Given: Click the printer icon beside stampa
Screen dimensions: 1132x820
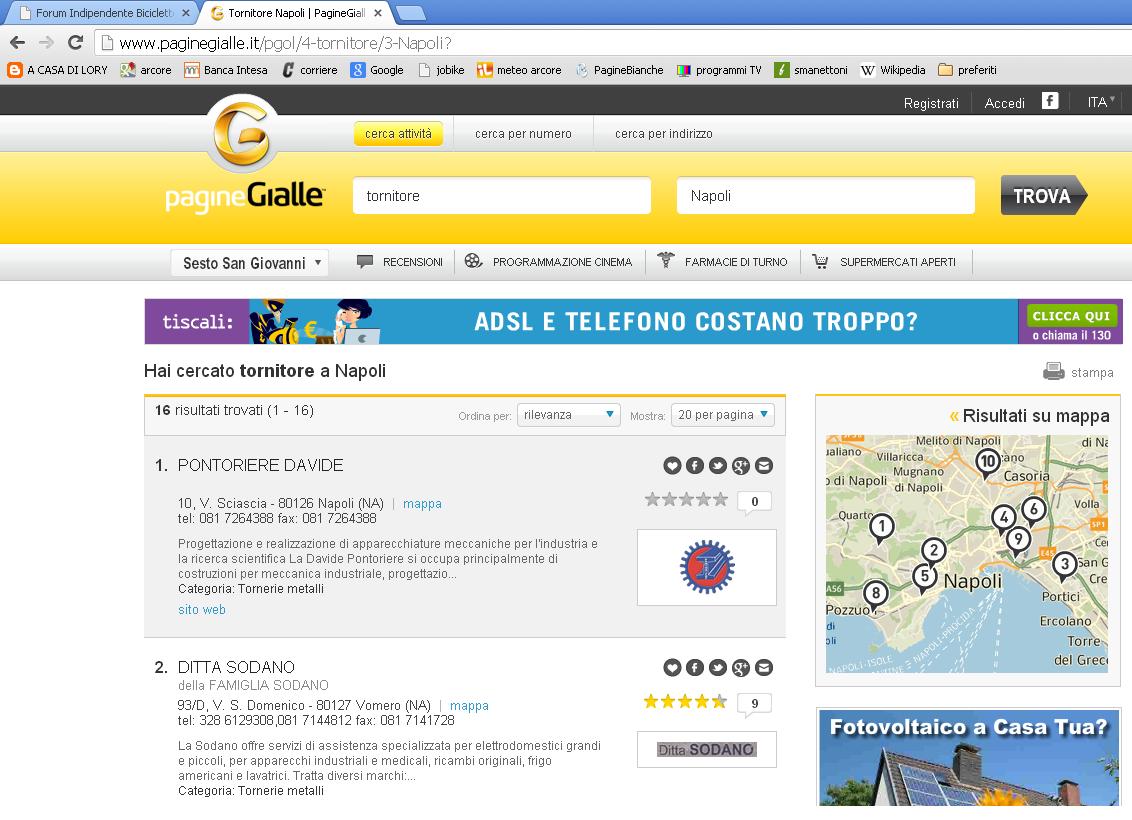Looking at the screenshot, I should [x=1054, y=372].
